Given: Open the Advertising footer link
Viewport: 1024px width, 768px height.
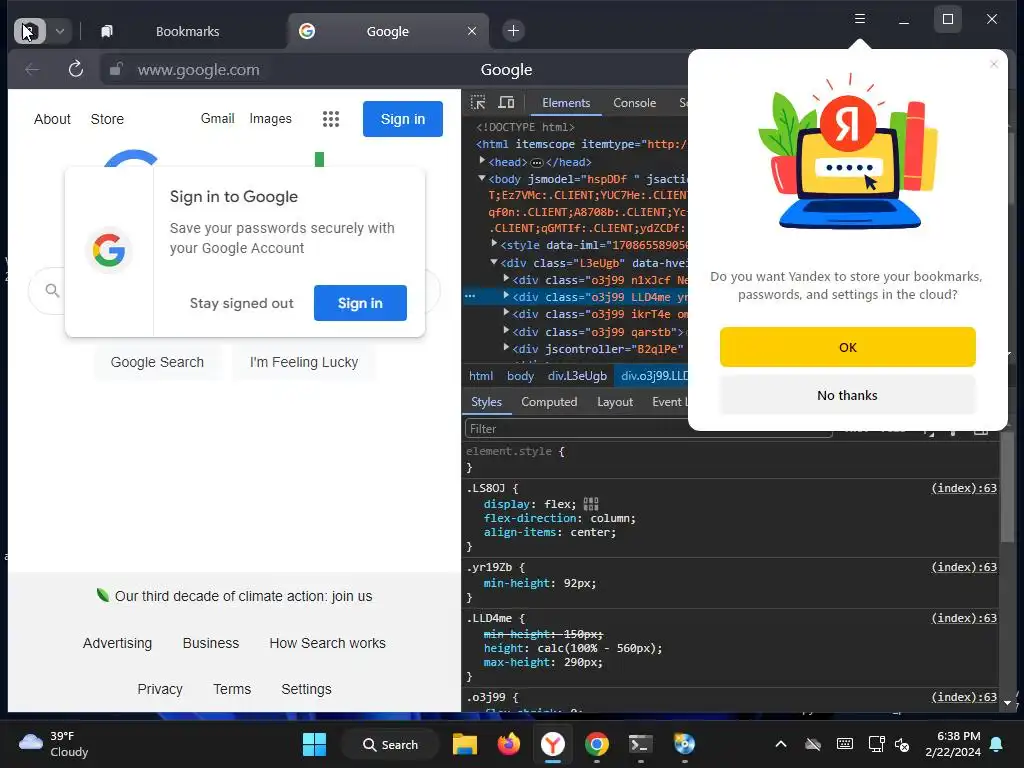Looking at the screenshot, I should point(118,643).
